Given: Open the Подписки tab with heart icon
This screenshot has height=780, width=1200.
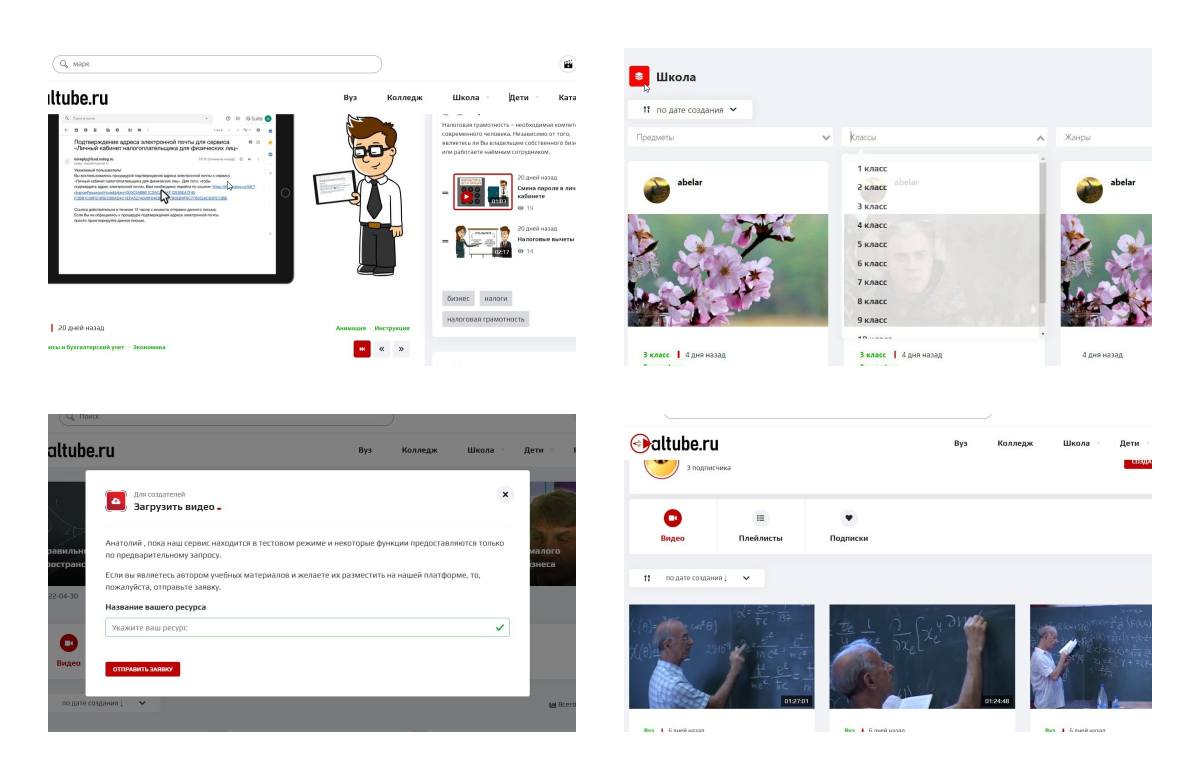Looking at the screenshot, I should (x=848, y=526).
